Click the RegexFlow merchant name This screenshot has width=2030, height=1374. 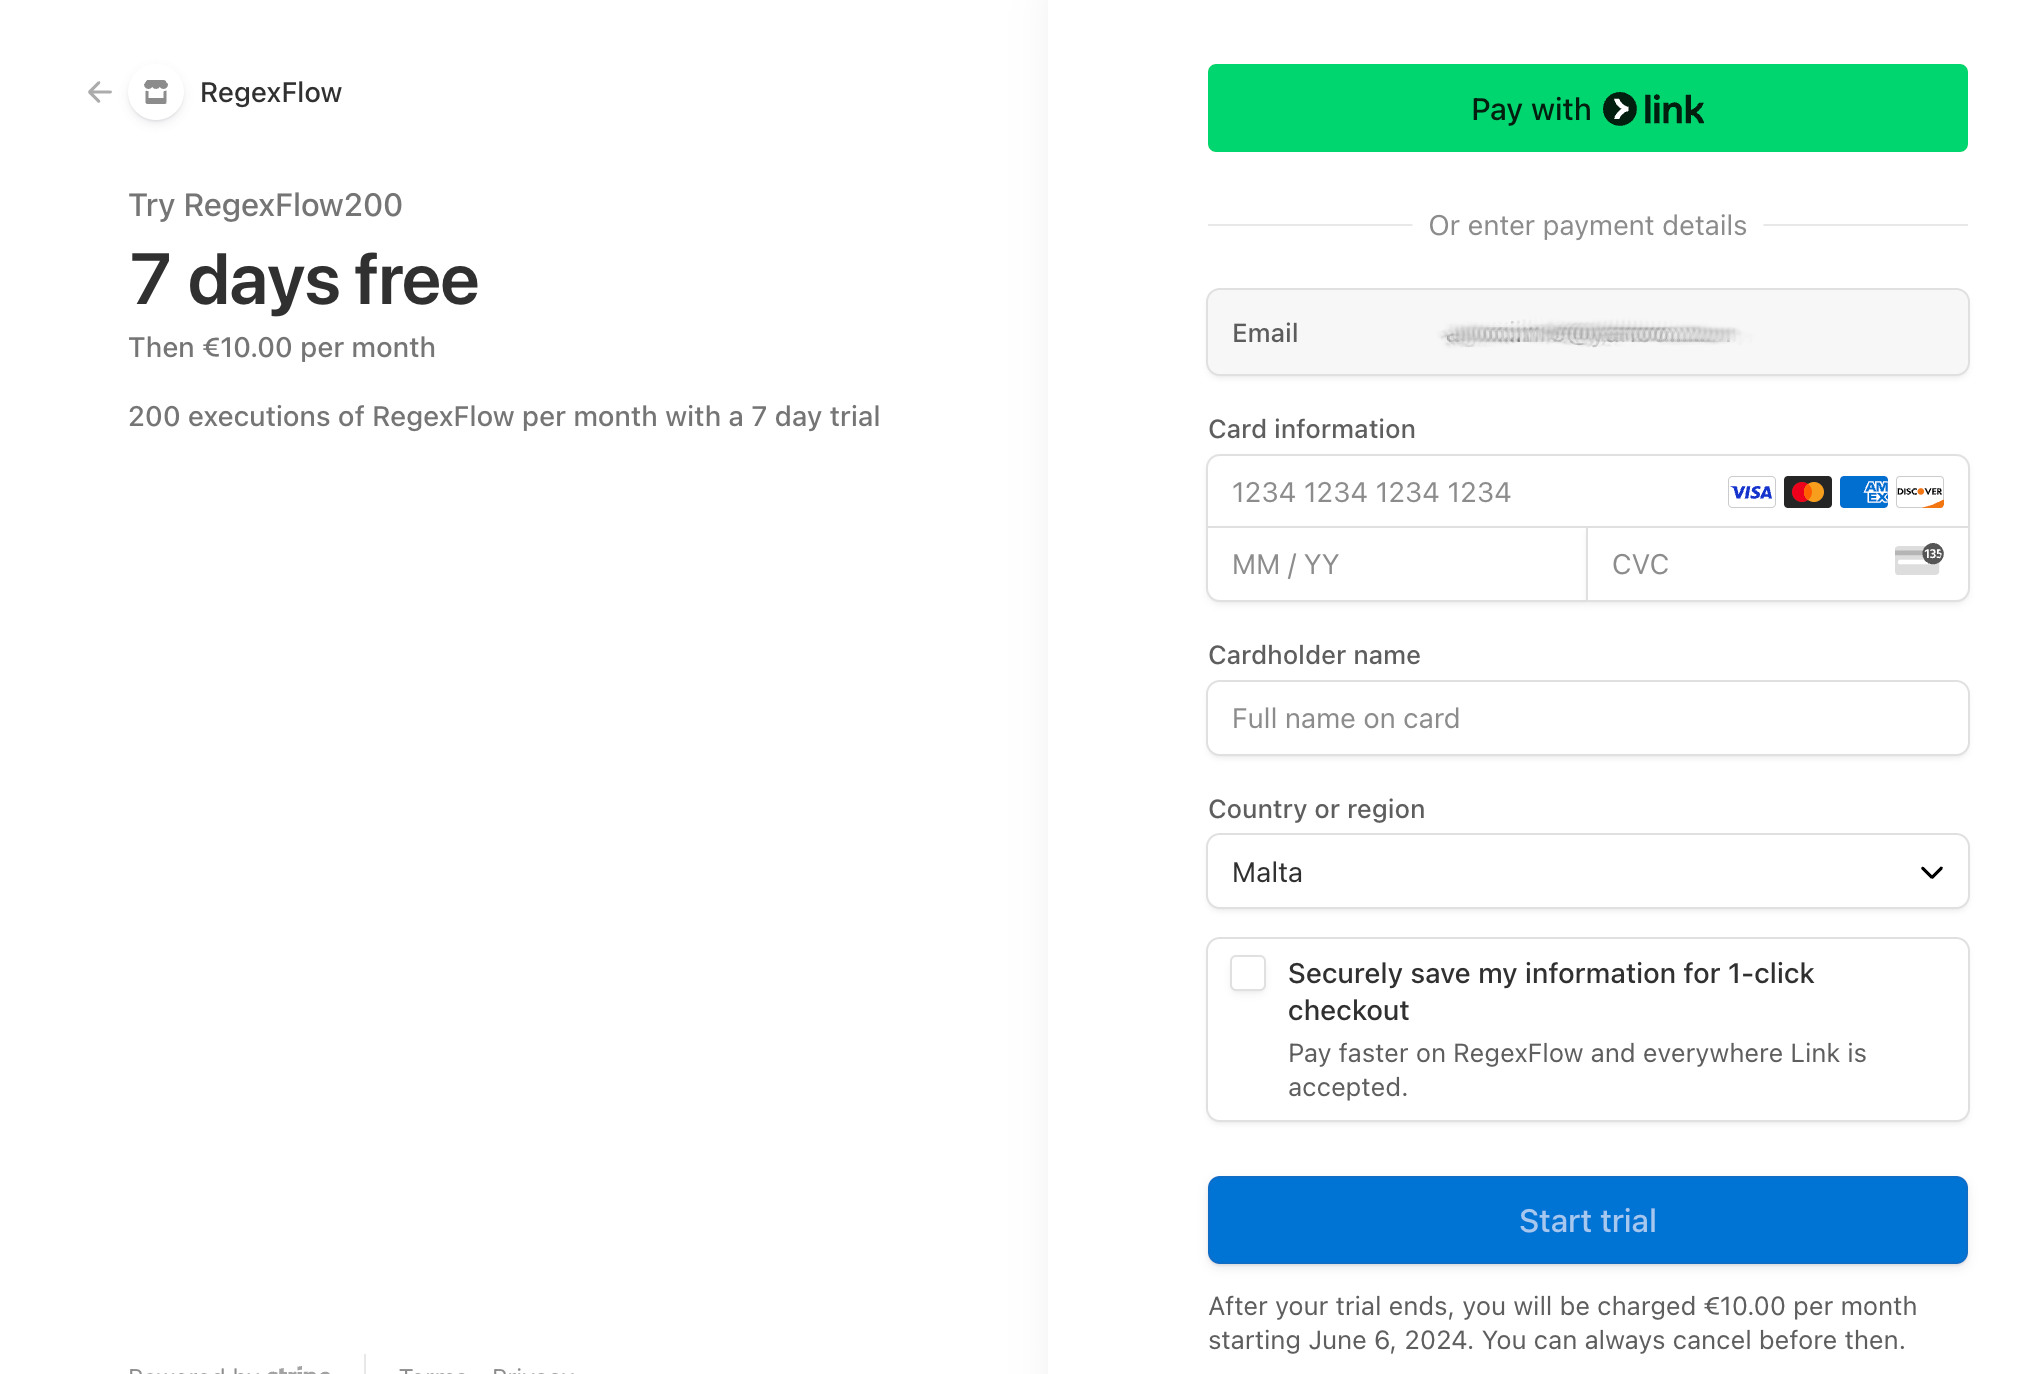tap(271, 93)
